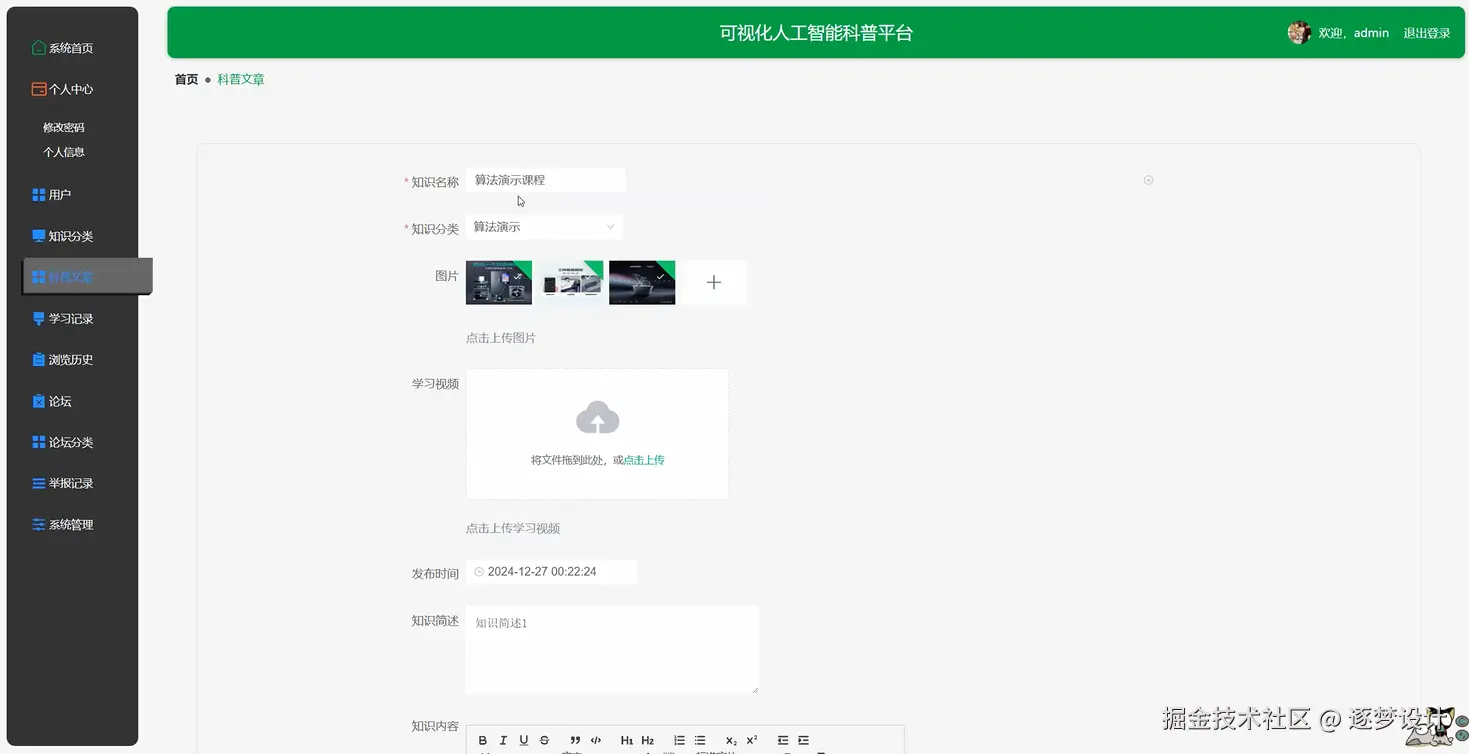Create an ordered list
The height and width of the screenshot is (754, 1469).
(x=679, y=740)
